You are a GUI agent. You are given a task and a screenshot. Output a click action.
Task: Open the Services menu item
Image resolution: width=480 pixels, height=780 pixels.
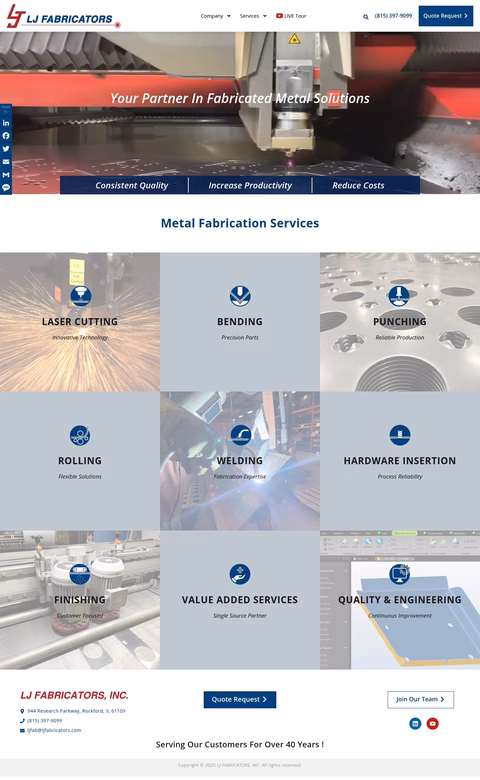249,16
